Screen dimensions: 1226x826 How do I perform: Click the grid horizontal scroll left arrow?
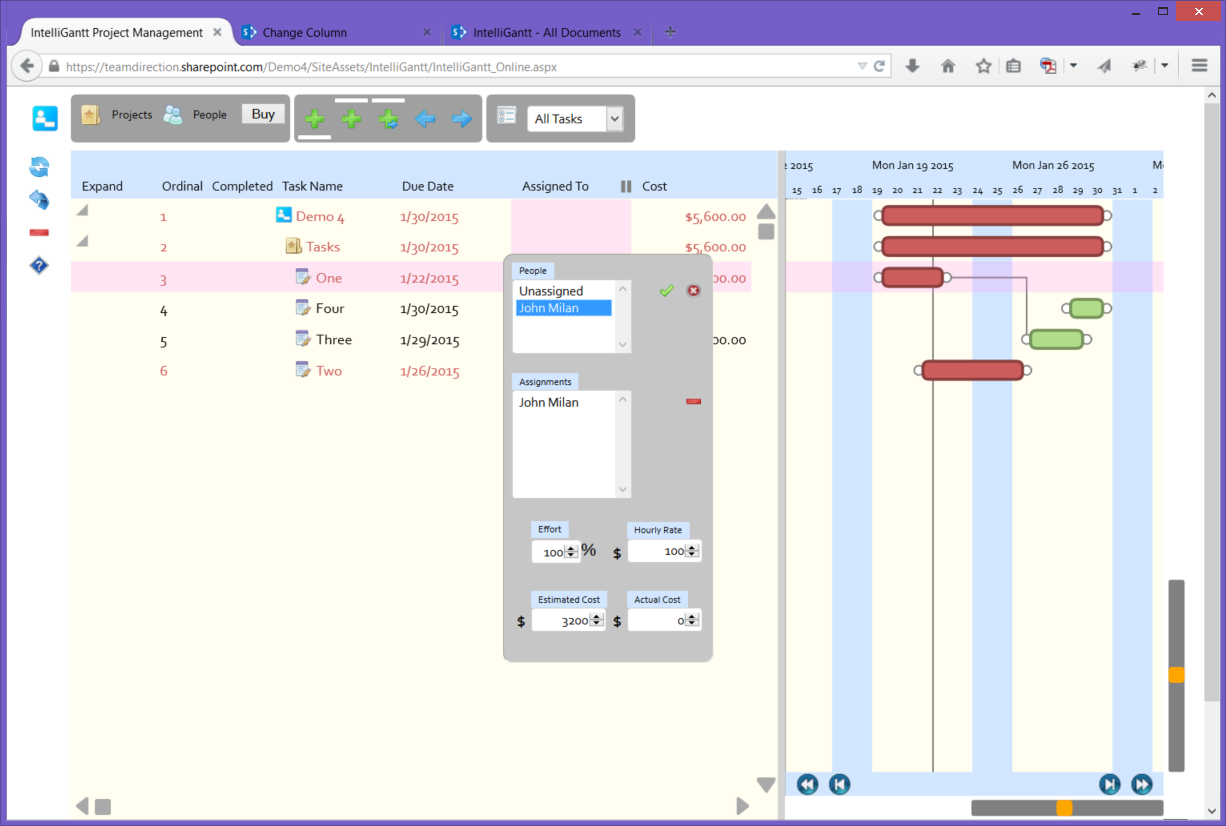click(82, 806)
